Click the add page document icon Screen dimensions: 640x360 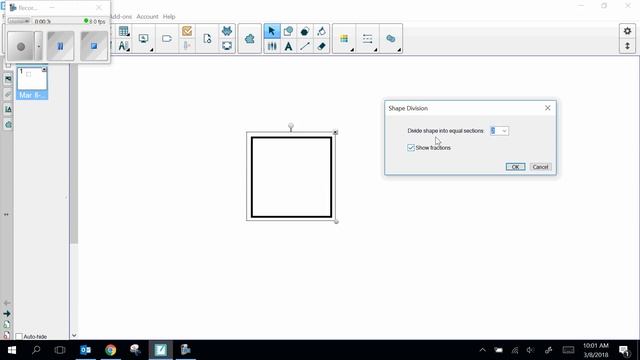click(207, 39)
